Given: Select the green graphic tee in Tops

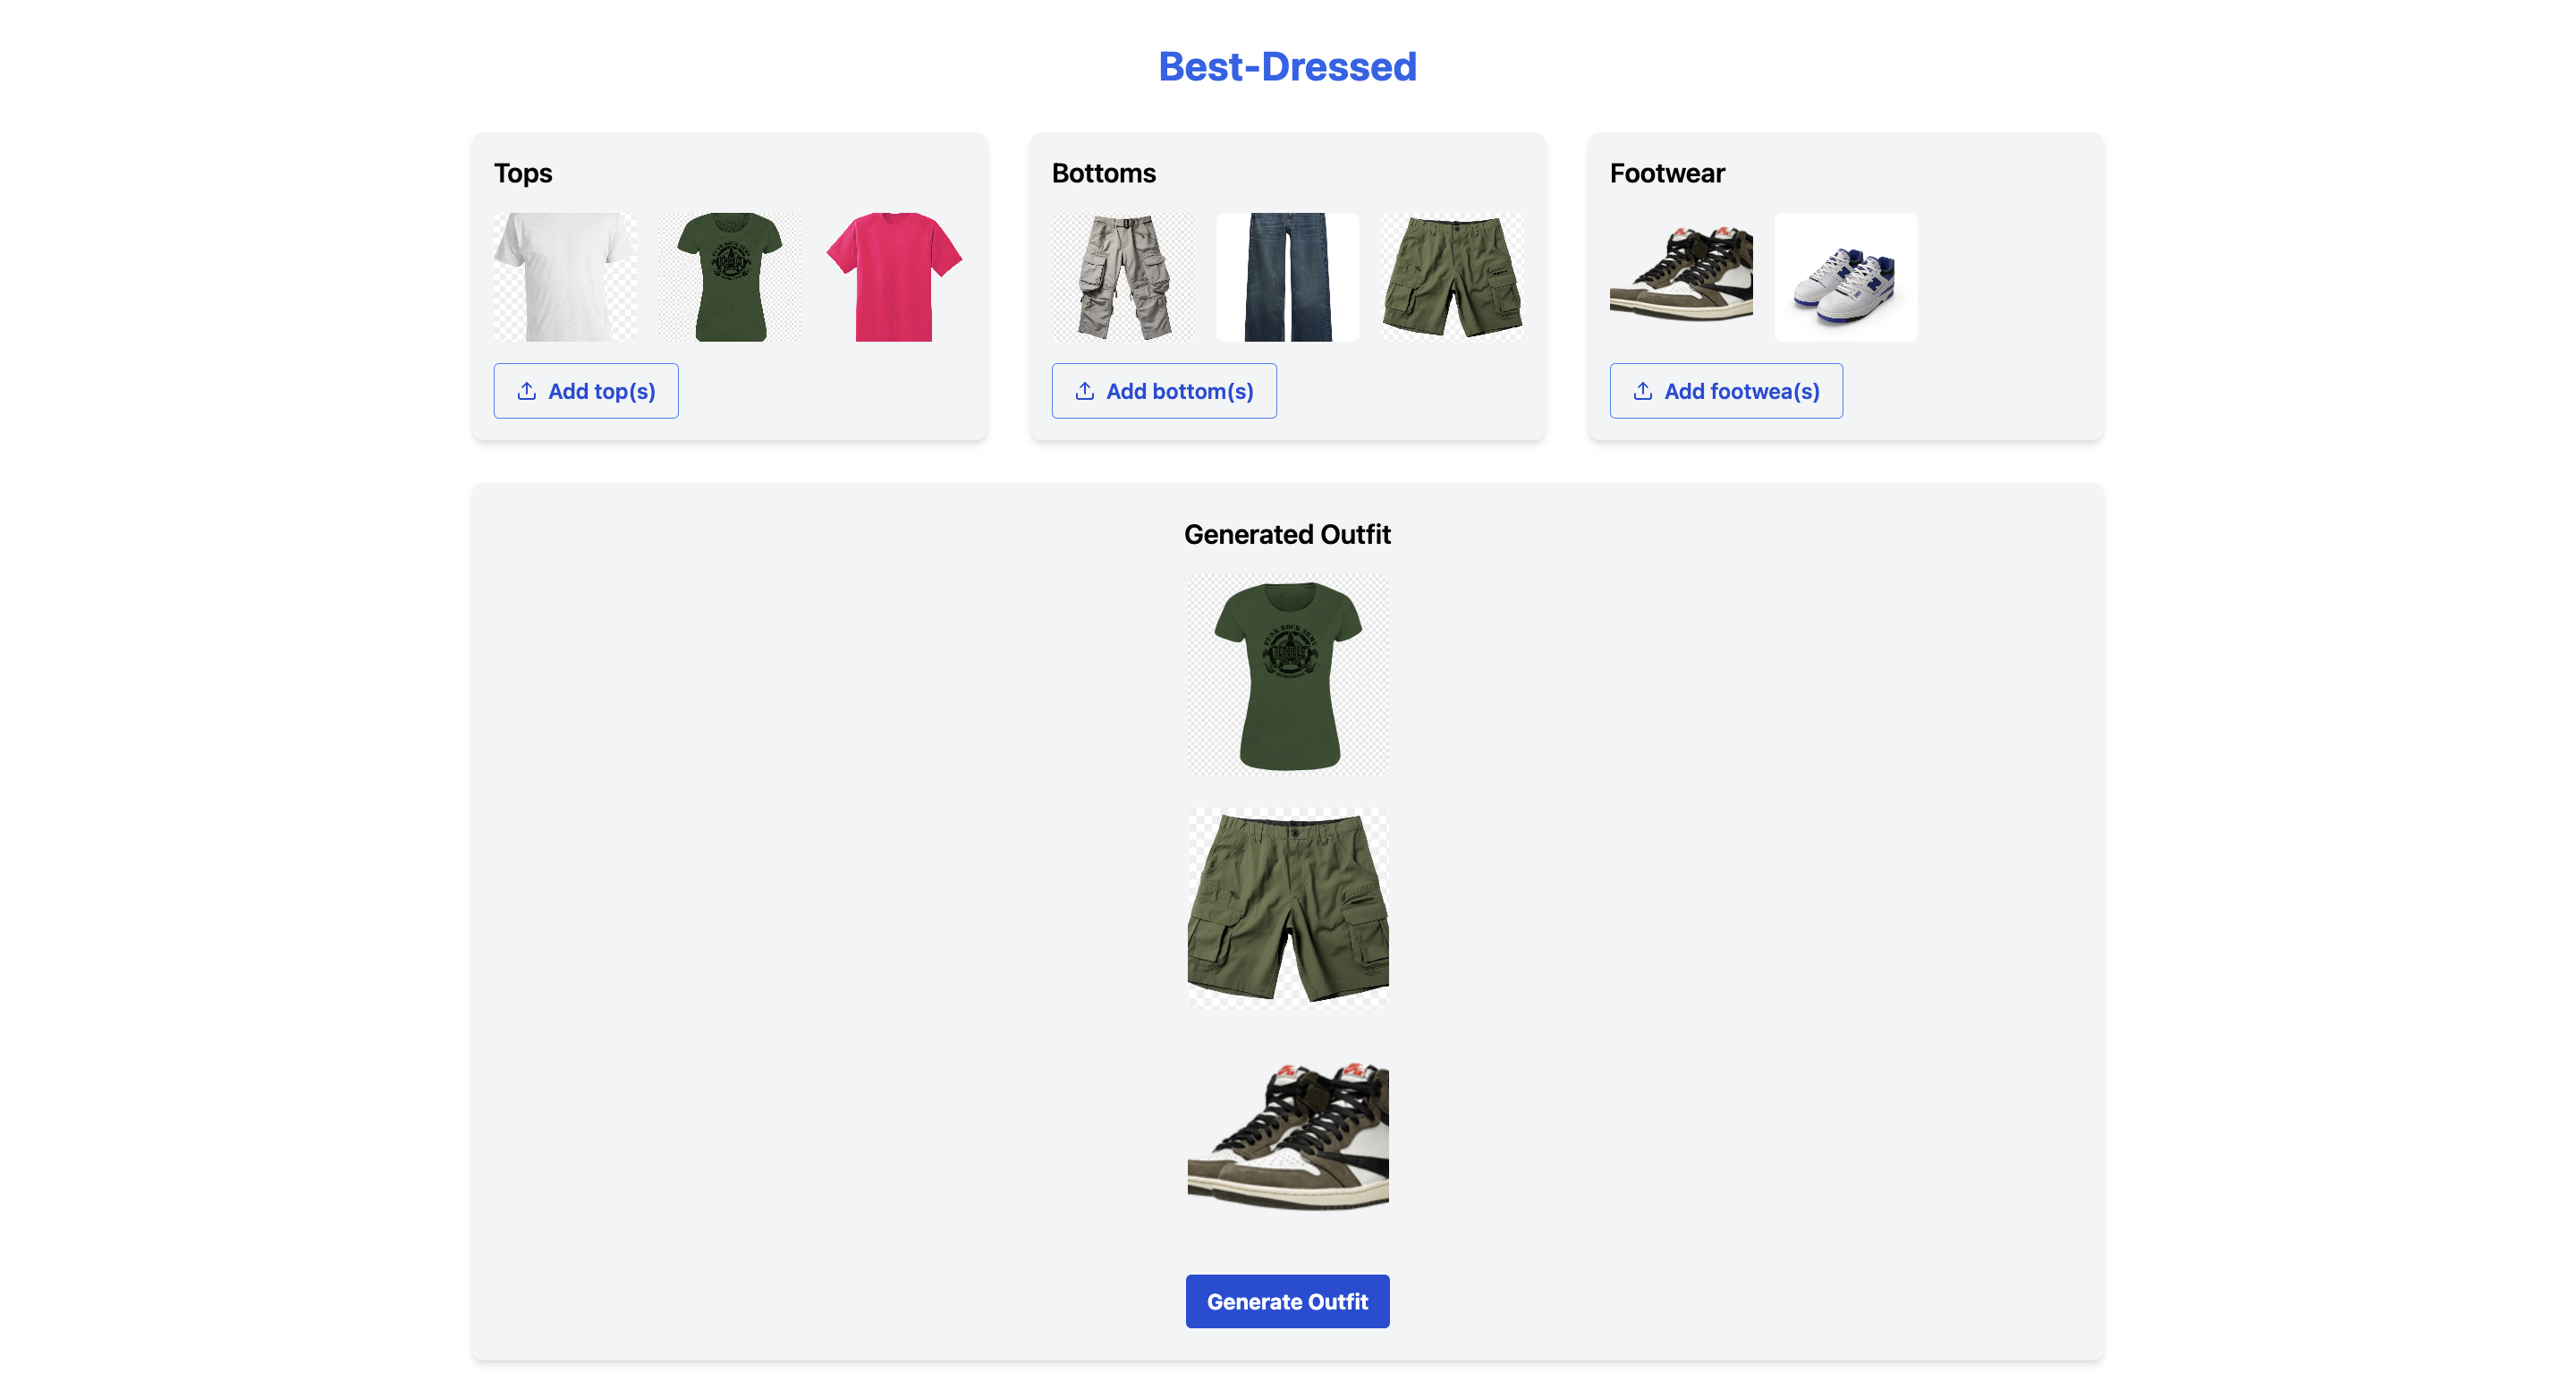Looking at the screenshot, I should [x=730, y=277].
